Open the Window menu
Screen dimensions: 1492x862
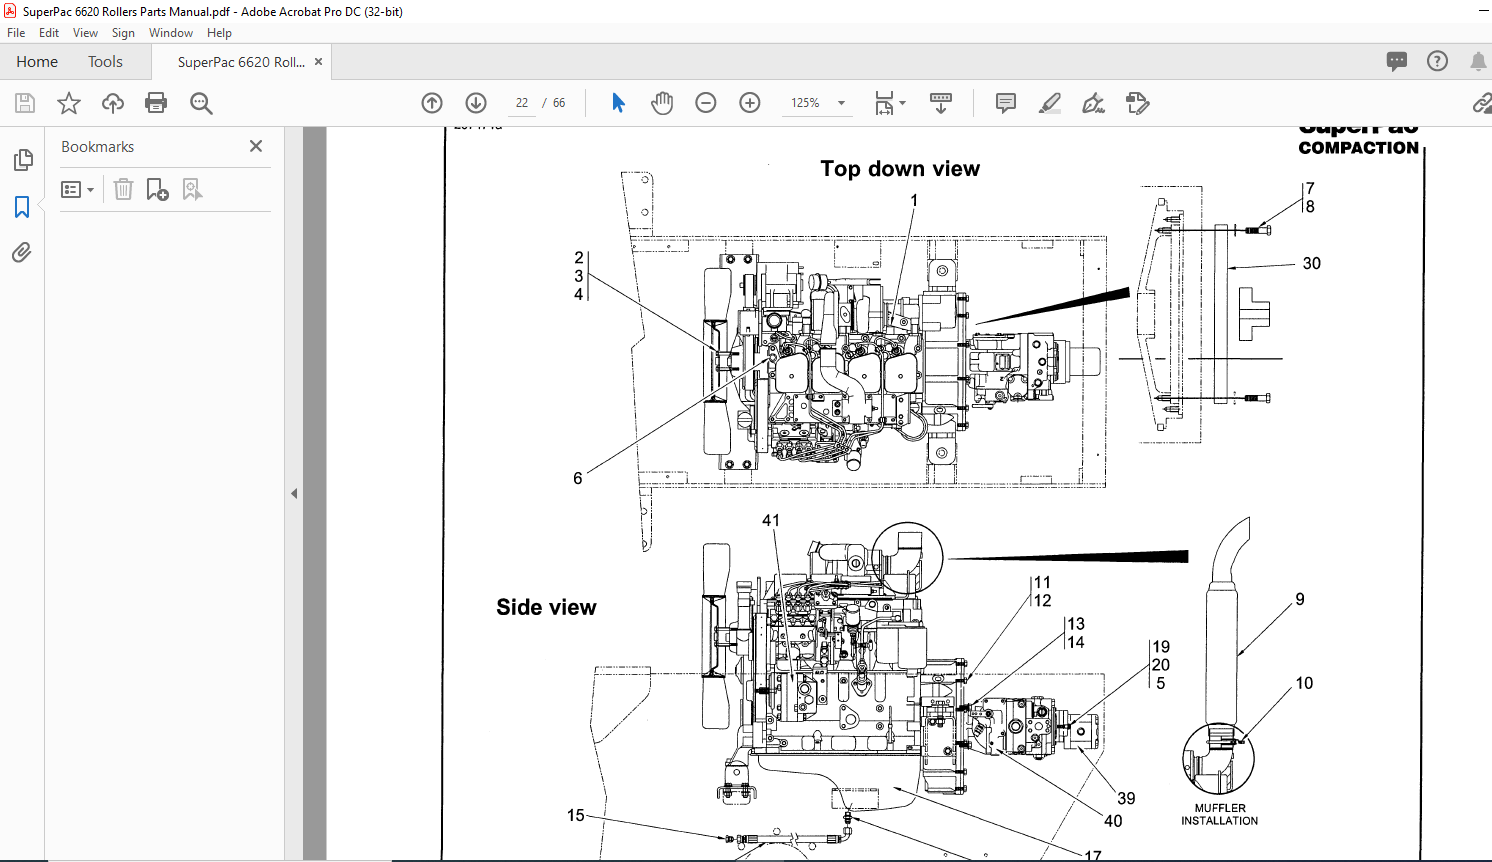click(171, 33)
